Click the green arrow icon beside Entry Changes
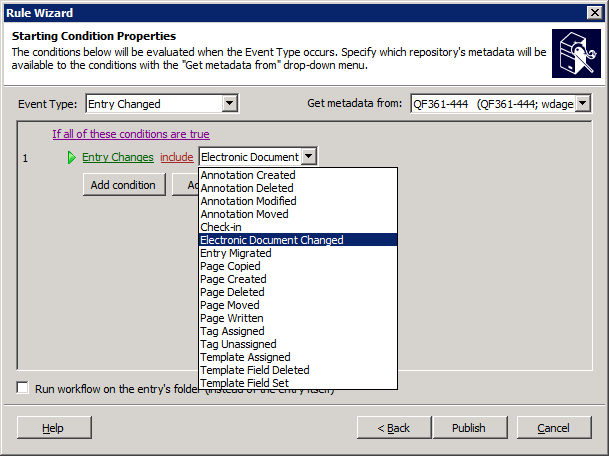This screenshot has width=609, height=457. 72,157
